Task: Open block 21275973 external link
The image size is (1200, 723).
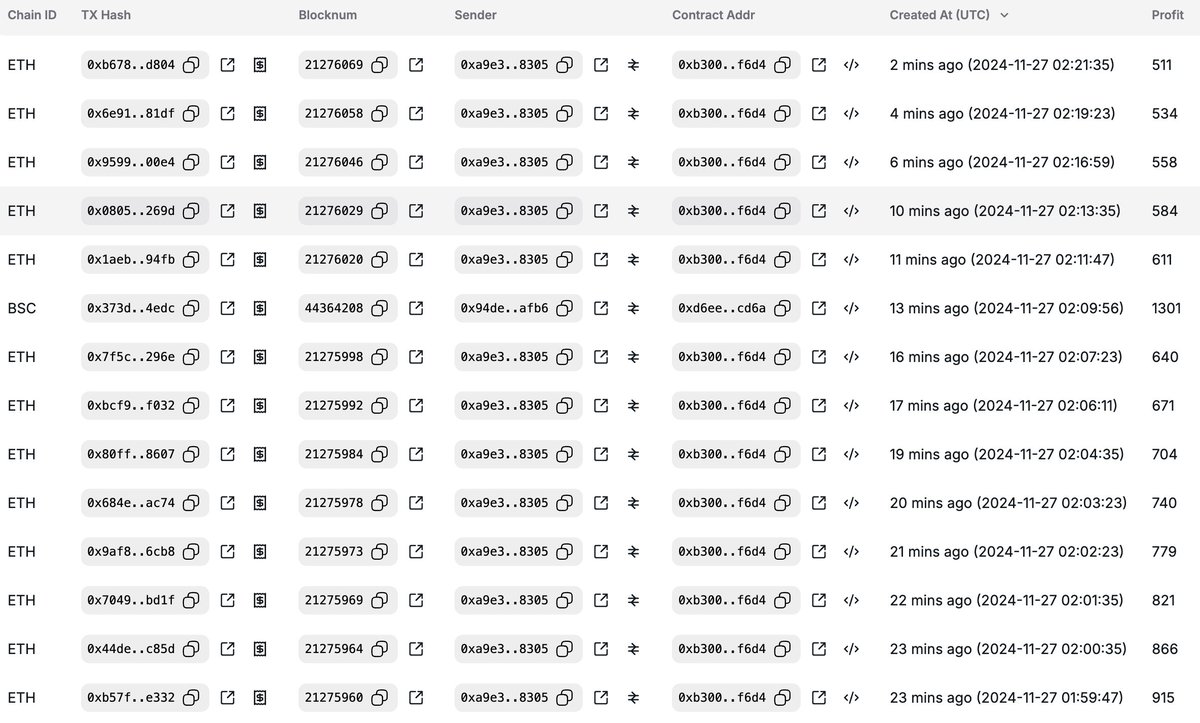Action: tap(416, 552)
